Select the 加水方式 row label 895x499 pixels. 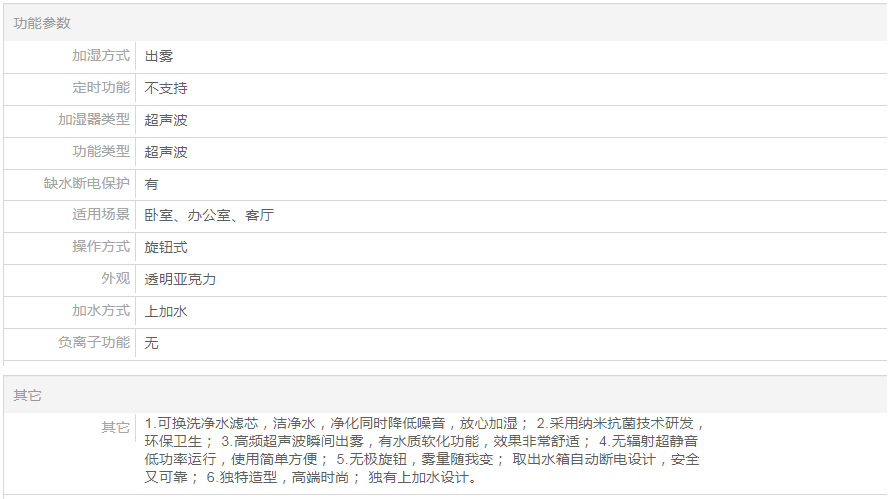coord(100,311)
